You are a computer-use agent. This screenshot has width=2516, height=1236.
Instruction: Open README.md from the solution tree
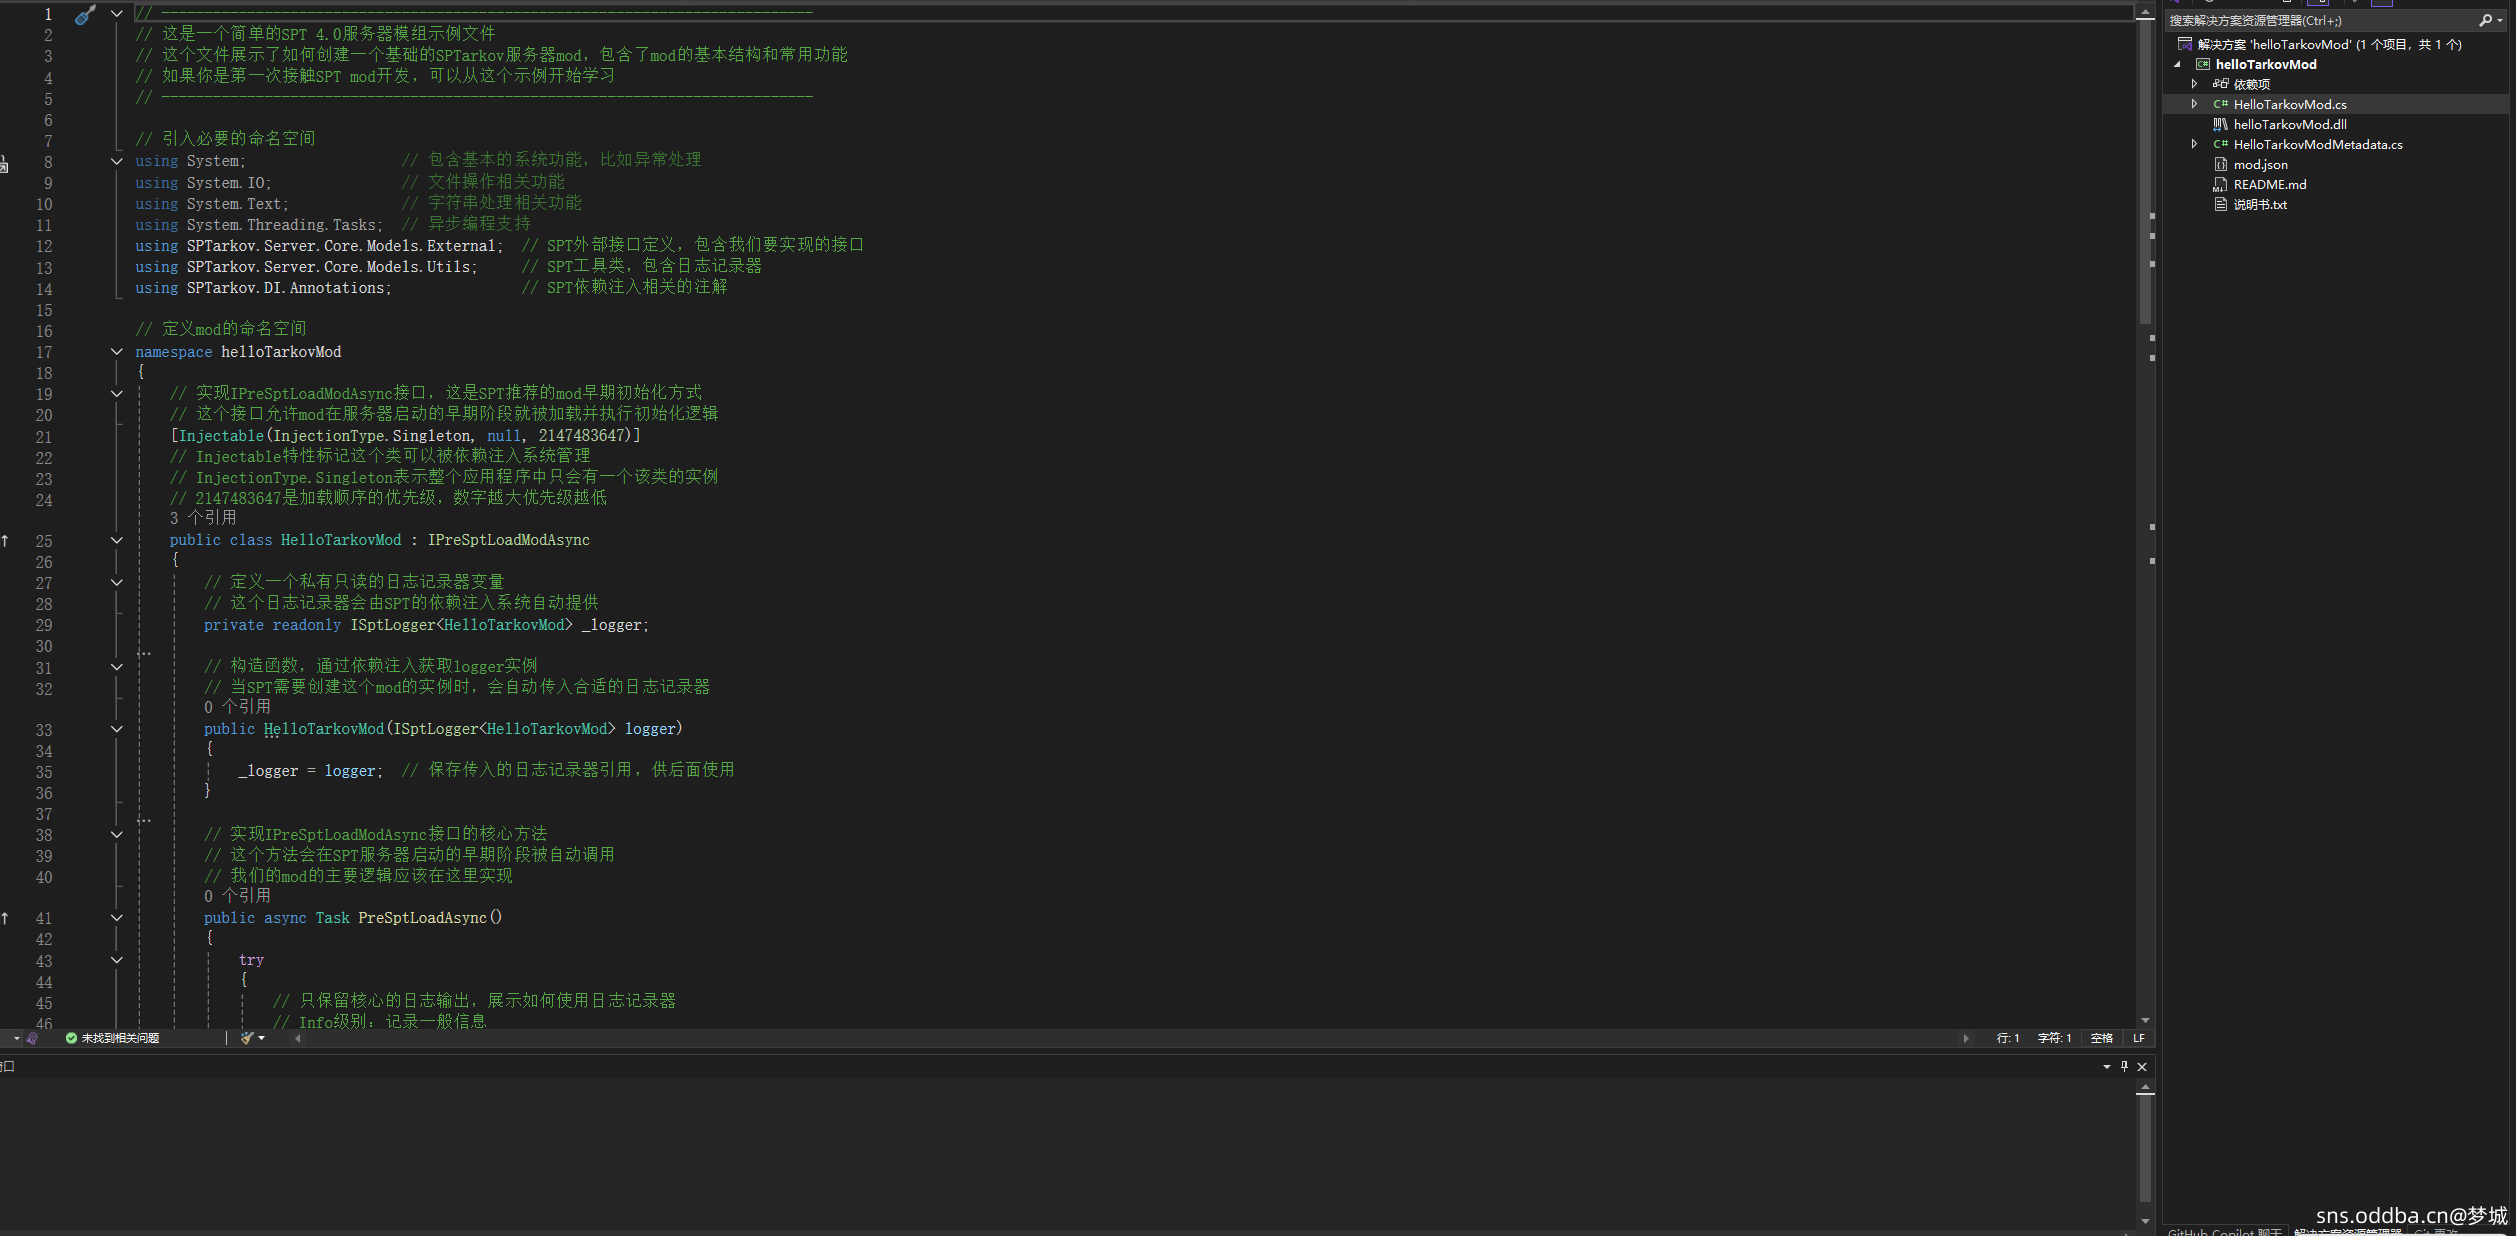tap(2269, 185)
